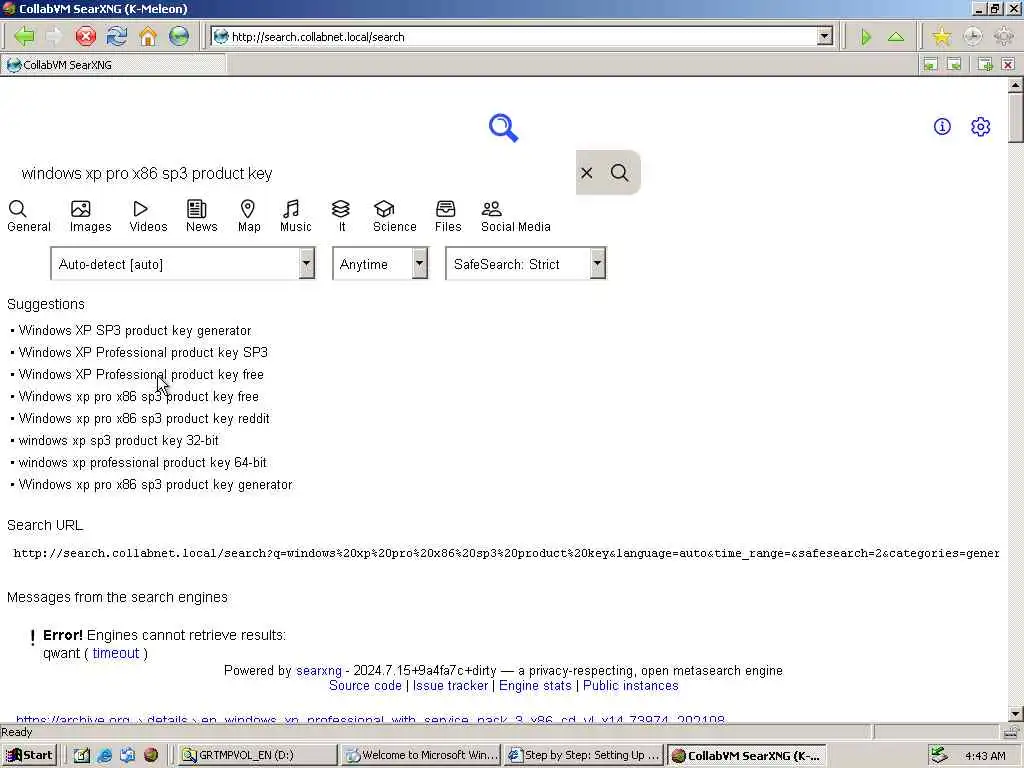The height and width of the screenshot is (768, 1024).
Task: Click suggestion 'windows xp sp3 product key 32-bit'
Action: (x=118, y=441)
